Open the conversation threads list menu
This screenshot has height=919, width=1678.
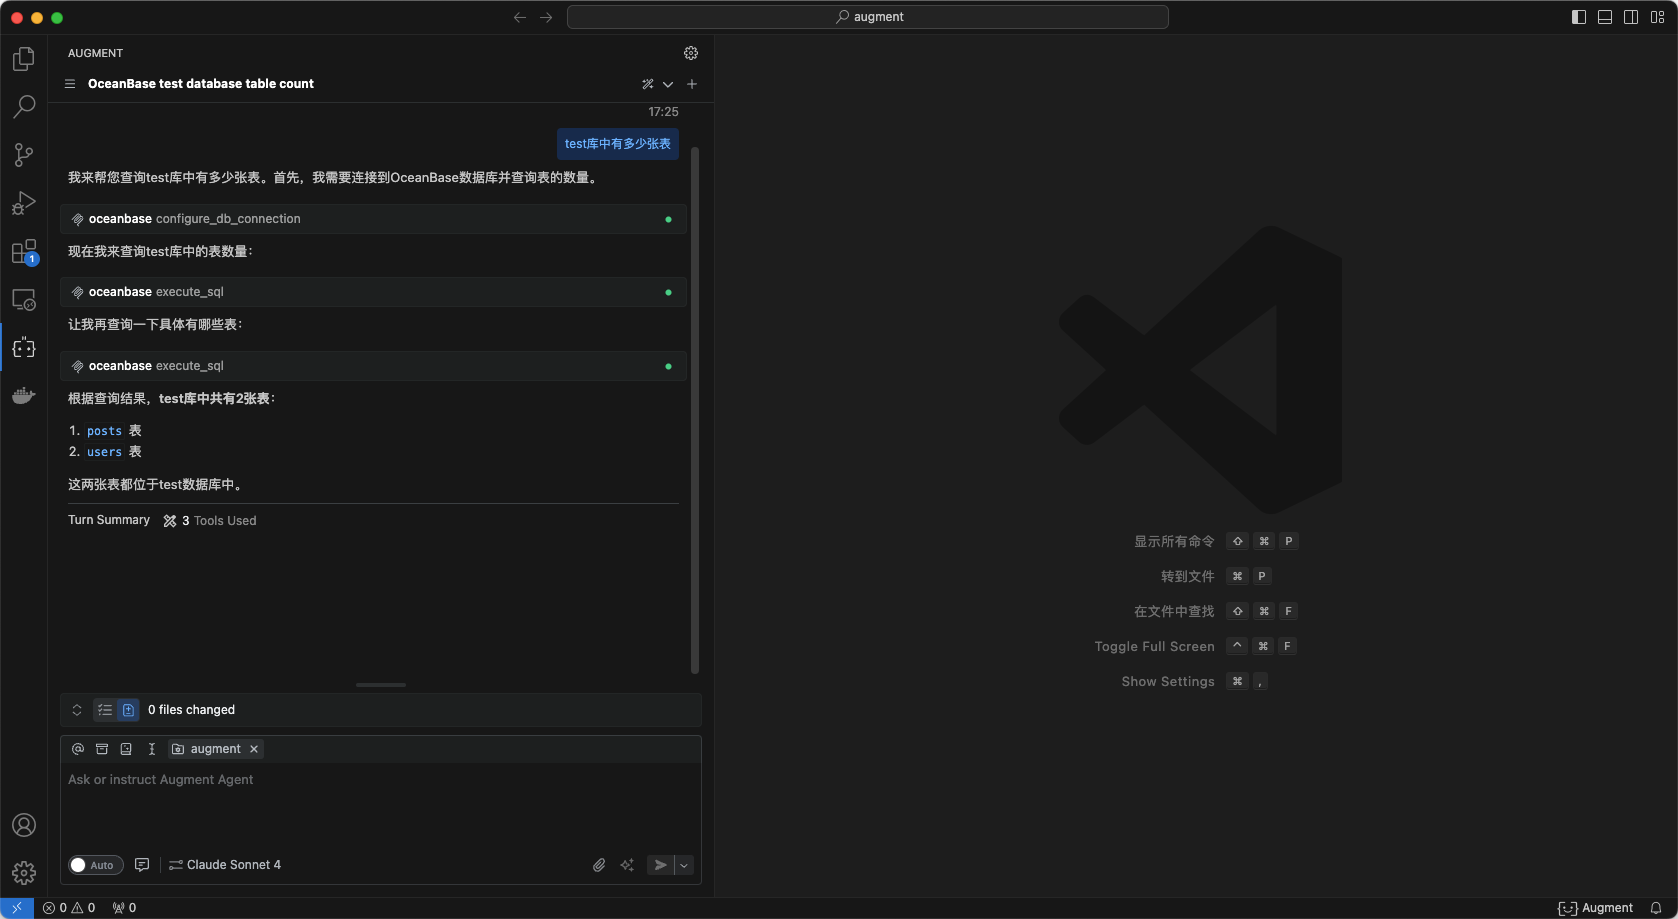click(x=70, y=84)
